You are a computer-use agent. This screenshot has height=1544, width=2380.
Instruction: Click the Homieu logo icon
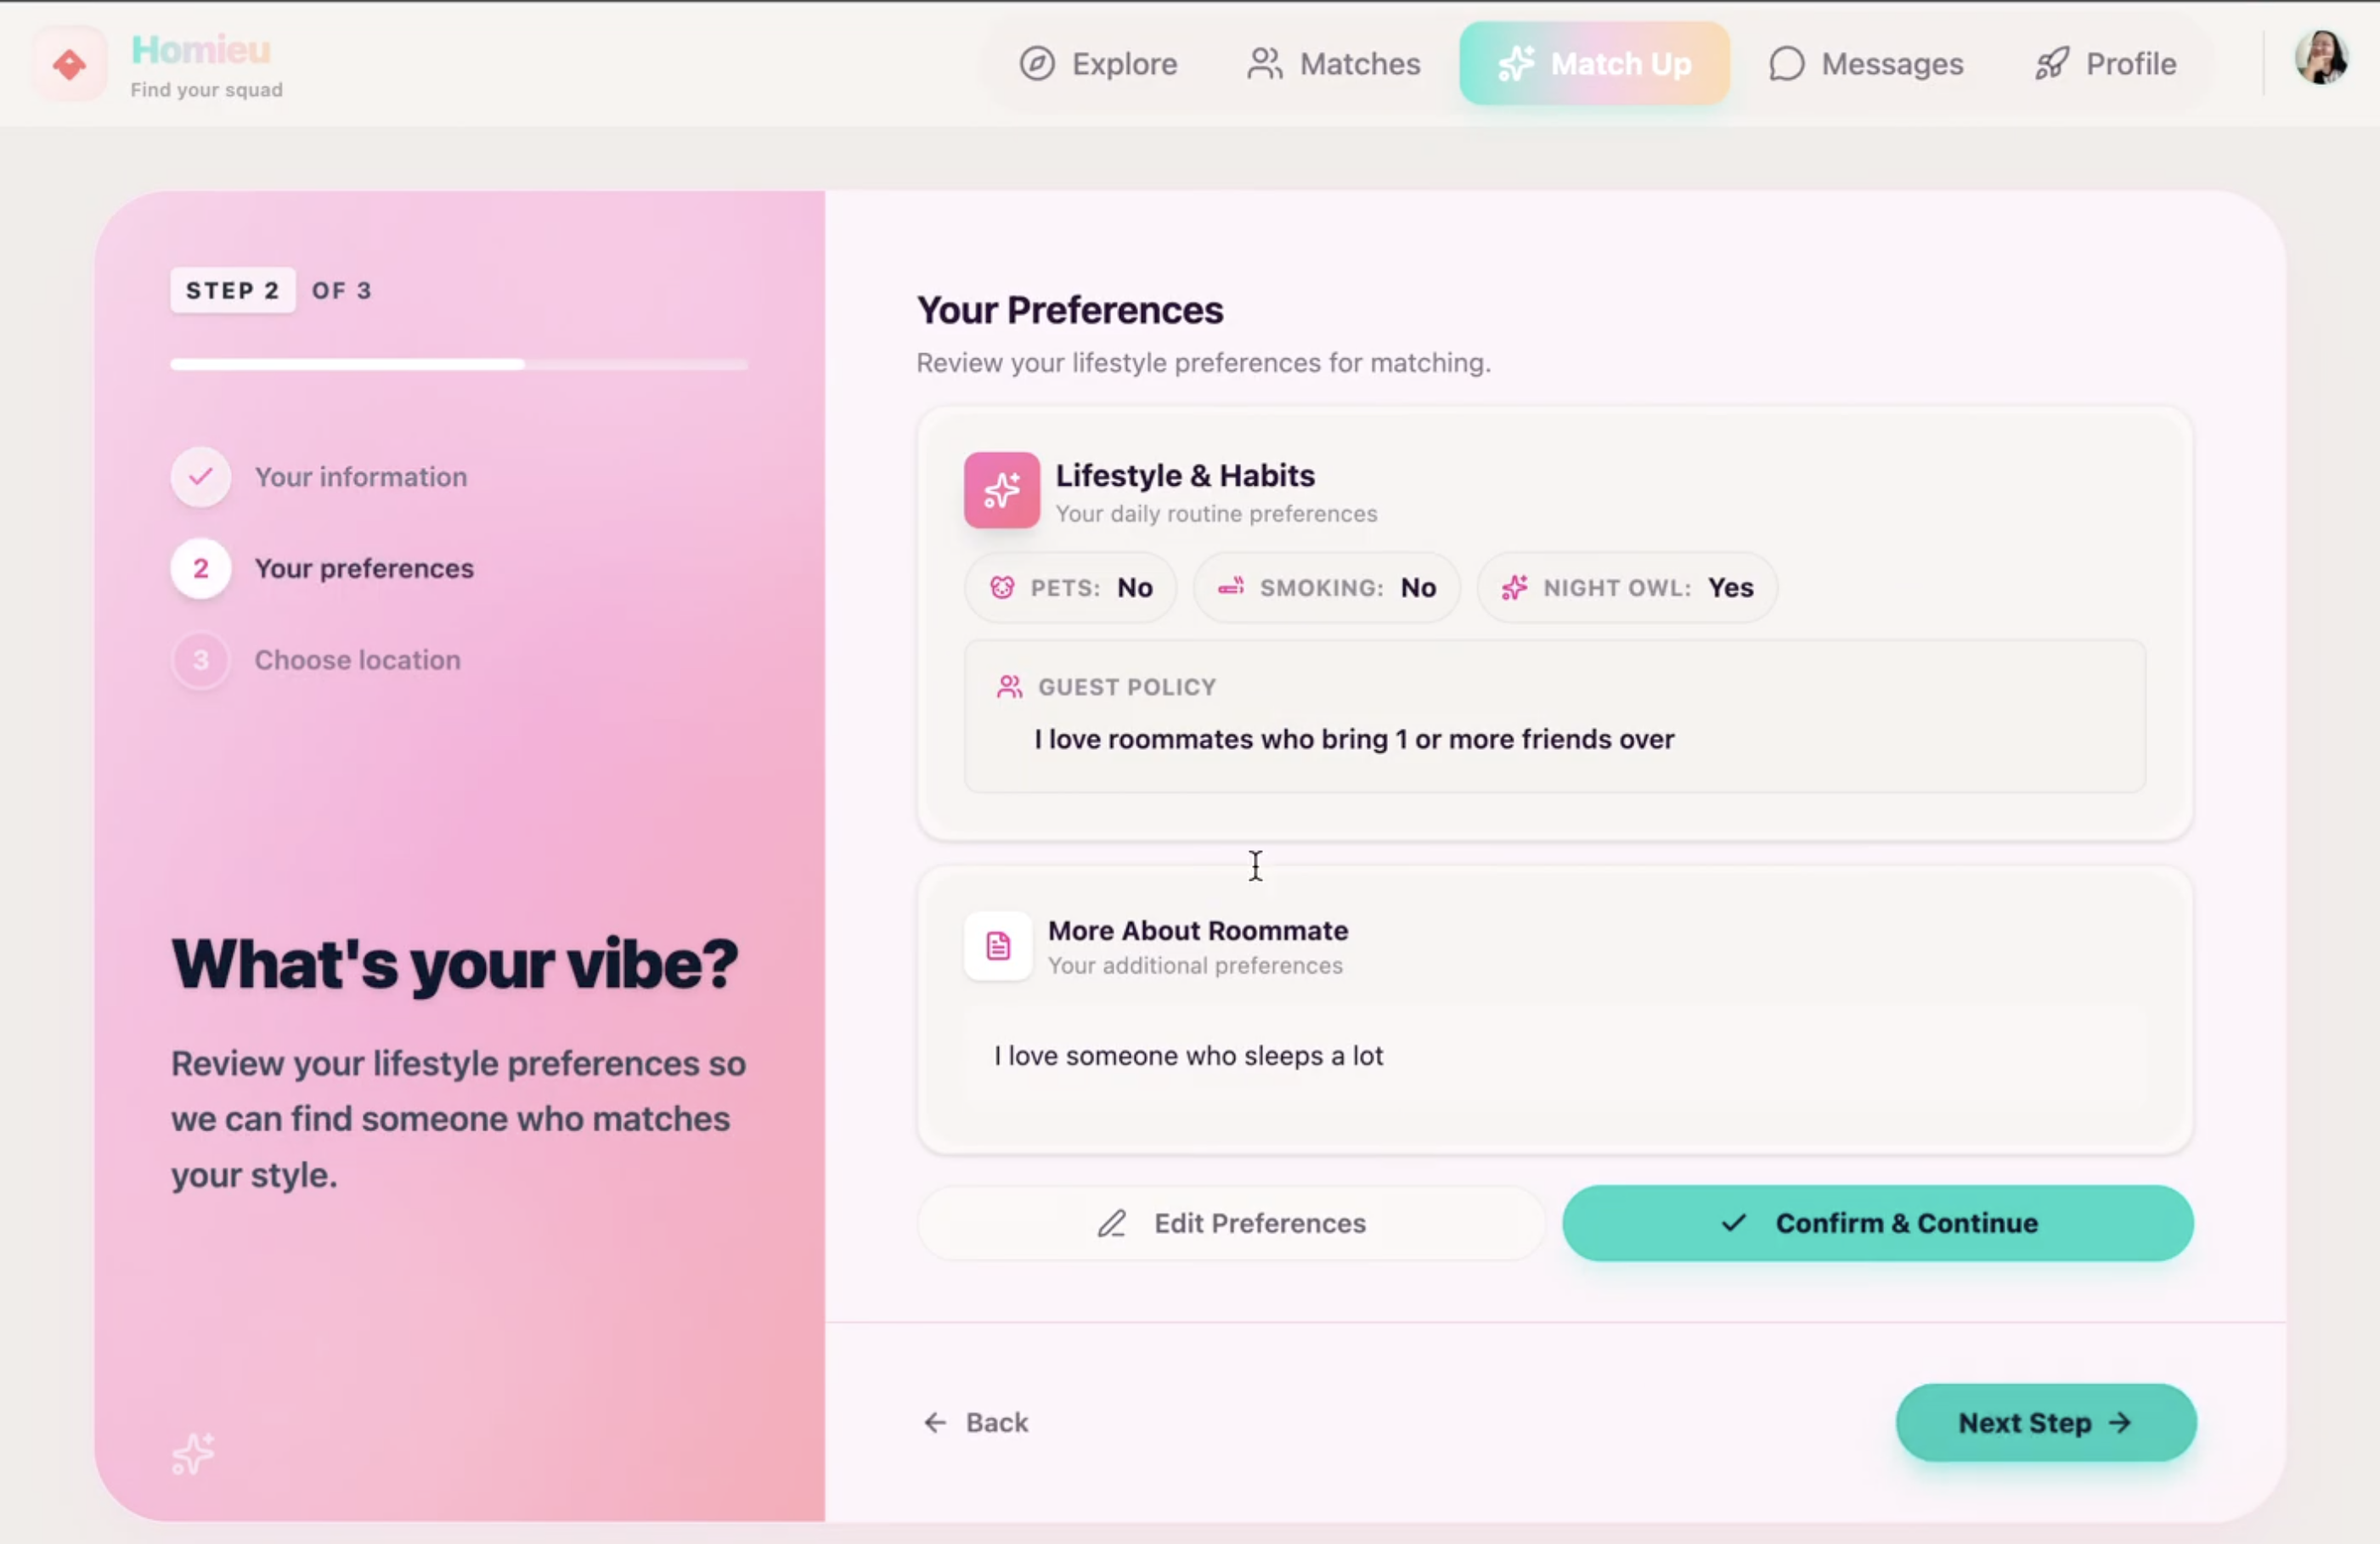click(69, 65)
